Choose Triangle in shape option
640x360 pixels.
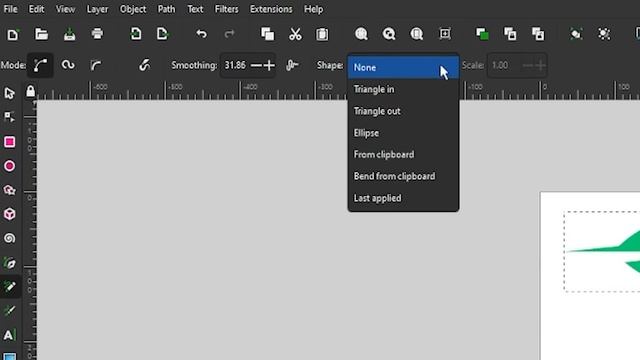pos(403,89)
